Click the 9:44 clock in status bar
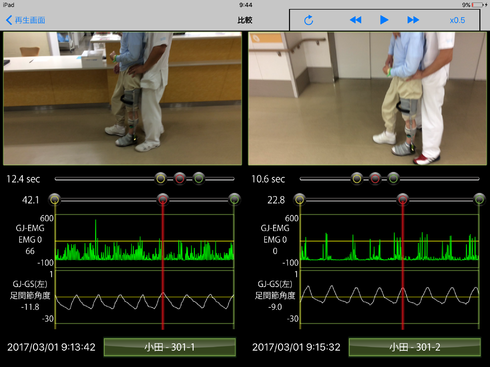 coord(246,5)
